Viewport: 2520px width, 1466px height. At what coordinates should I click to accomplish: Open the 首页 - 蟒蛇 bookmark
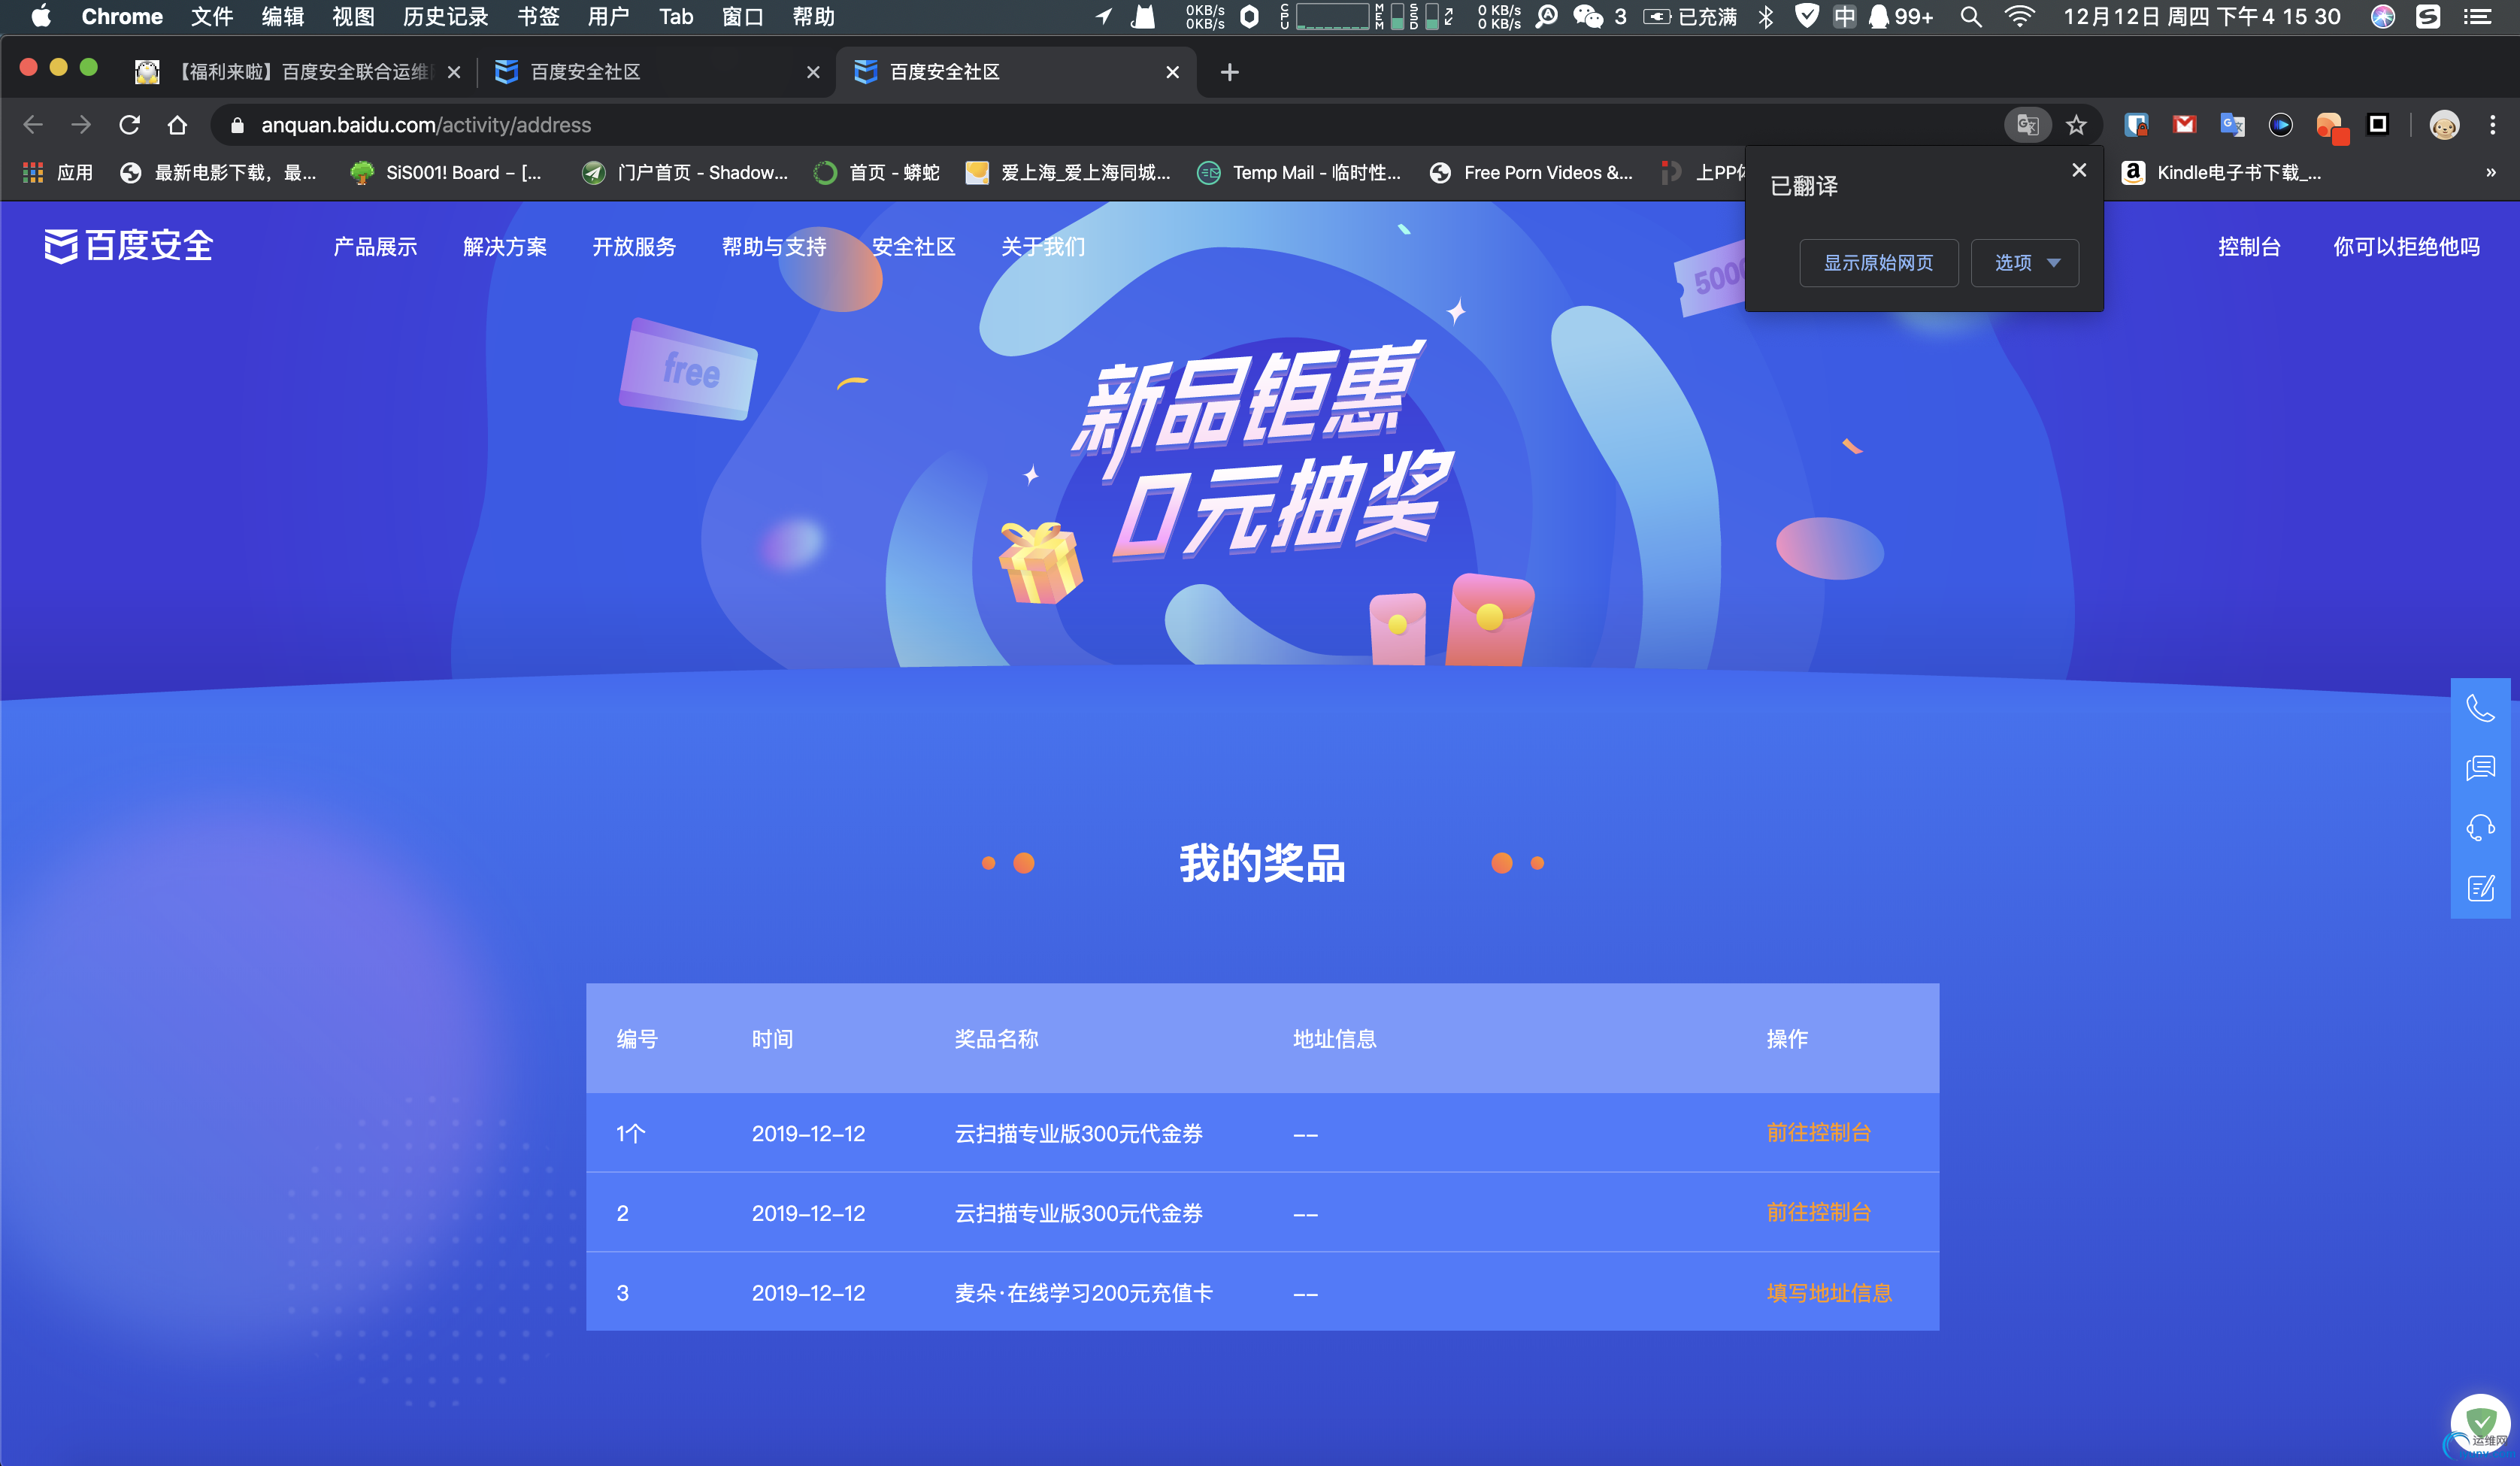876,173
